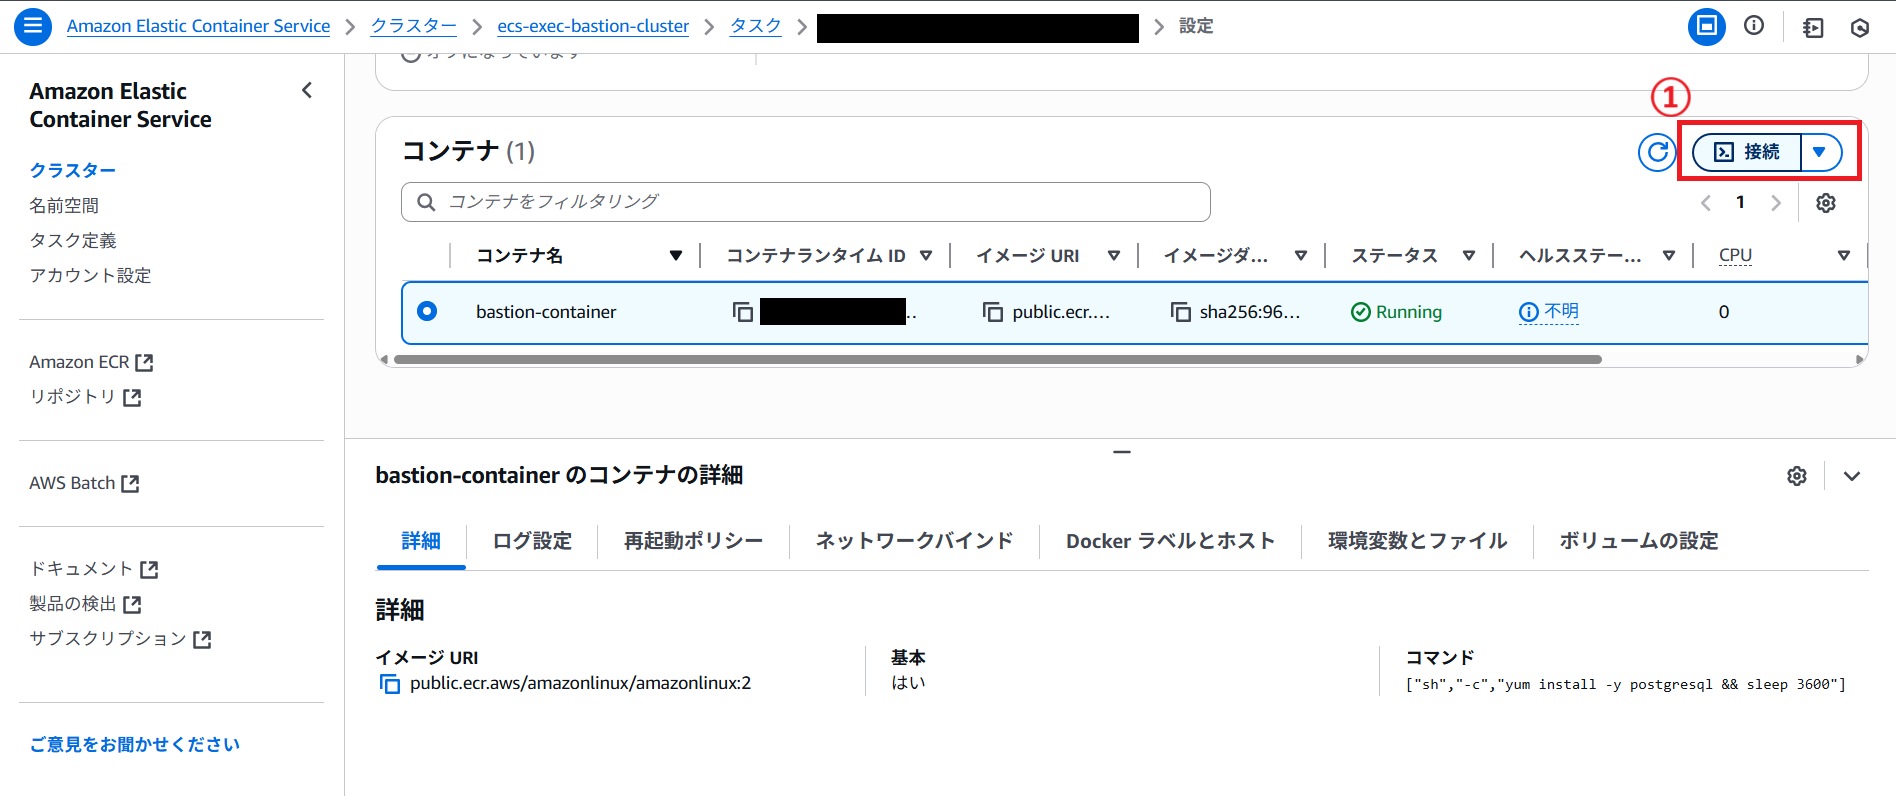Copy the container runtime ID
1896x797 pixels.
(743, 312)
